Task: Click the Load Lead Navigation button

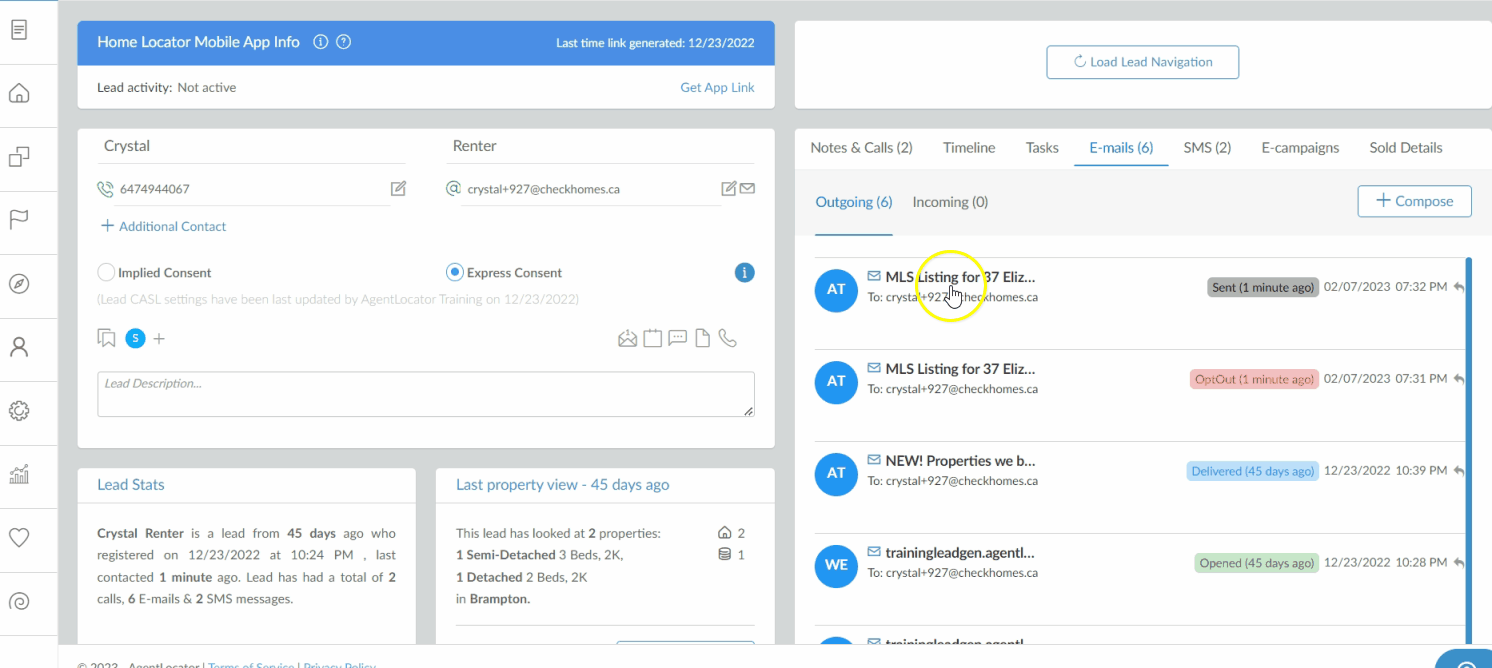Action: (x=1143, y=62)
